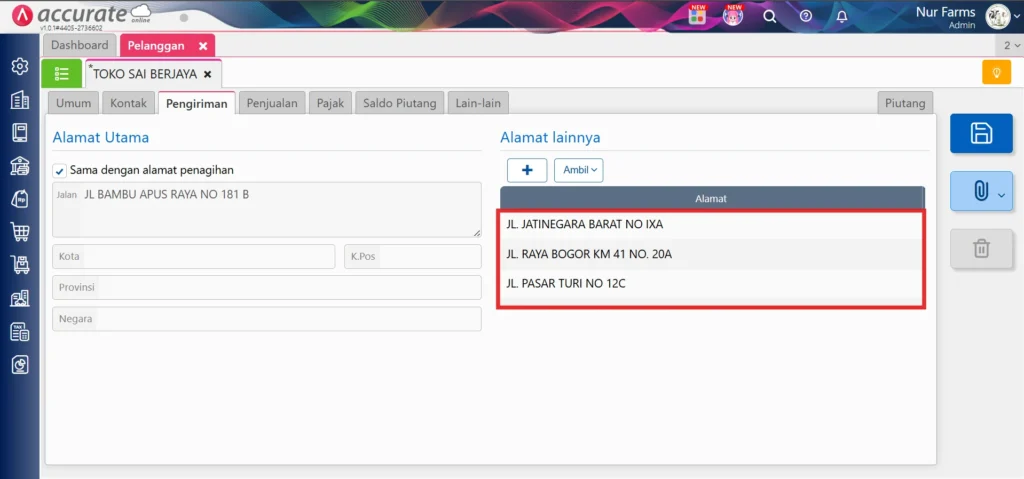
Task: Click the search magnifier icon
Action: tap(770, 16)
